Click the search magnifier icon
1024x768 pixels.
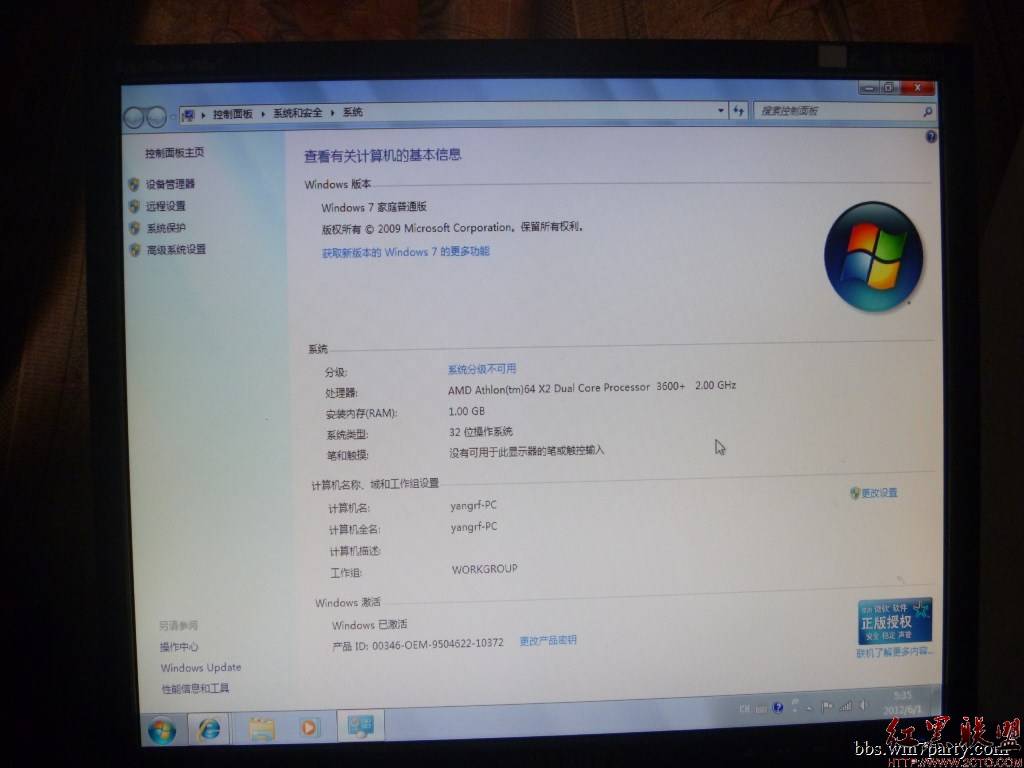927,112
